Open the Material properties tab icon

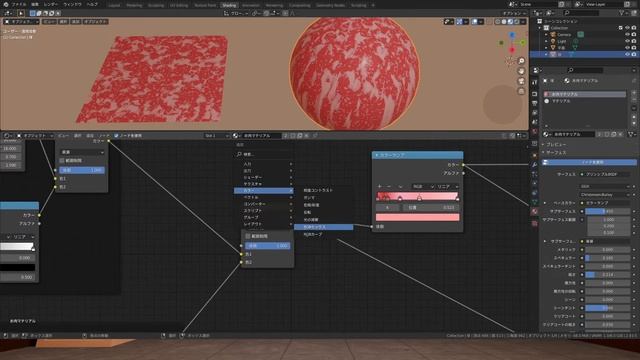tap(534, 211)
